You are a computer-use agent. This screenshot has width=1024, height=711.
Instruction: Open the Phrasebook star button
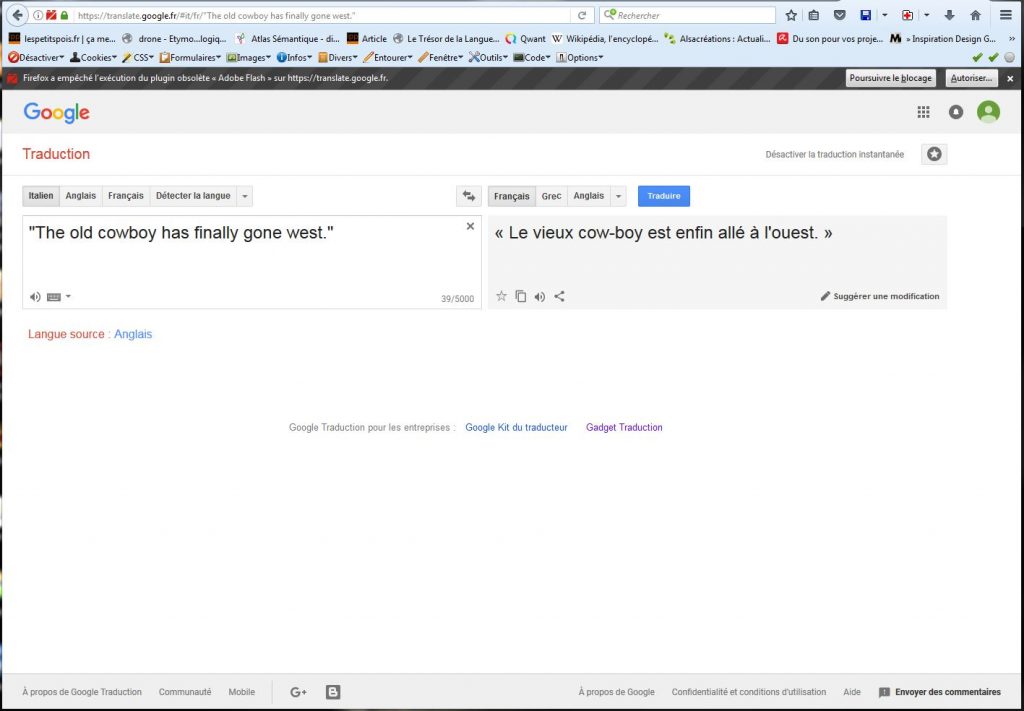pyautogui.click(x=934, y=154)
